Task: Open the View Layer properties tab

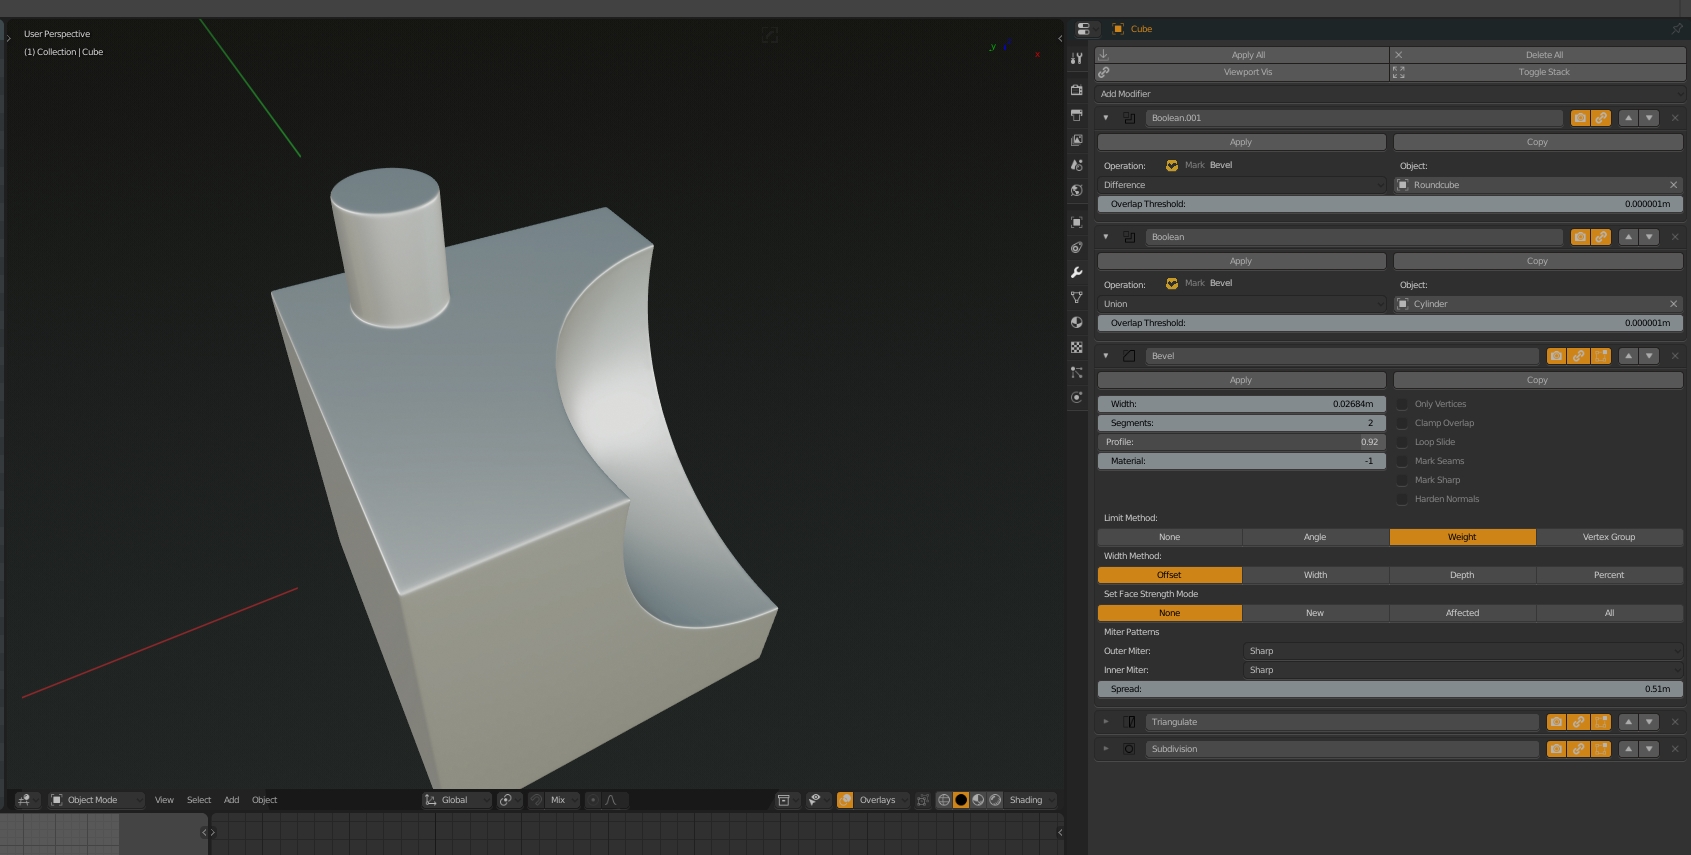Action: (1077, 140)
